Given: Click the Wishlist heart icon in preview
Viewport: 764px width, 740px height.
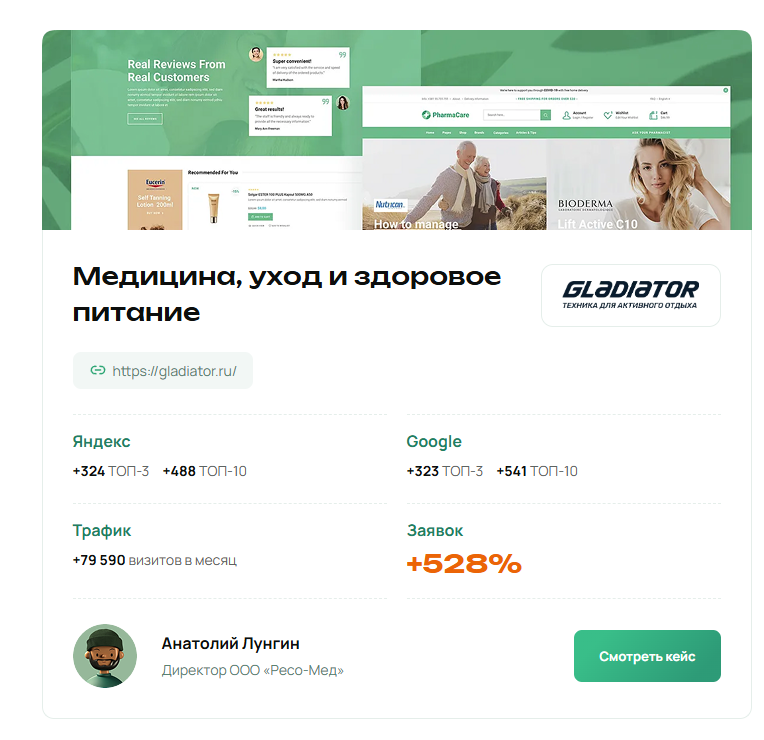Looking at the screenshot, I should click(x=608, y=115).
